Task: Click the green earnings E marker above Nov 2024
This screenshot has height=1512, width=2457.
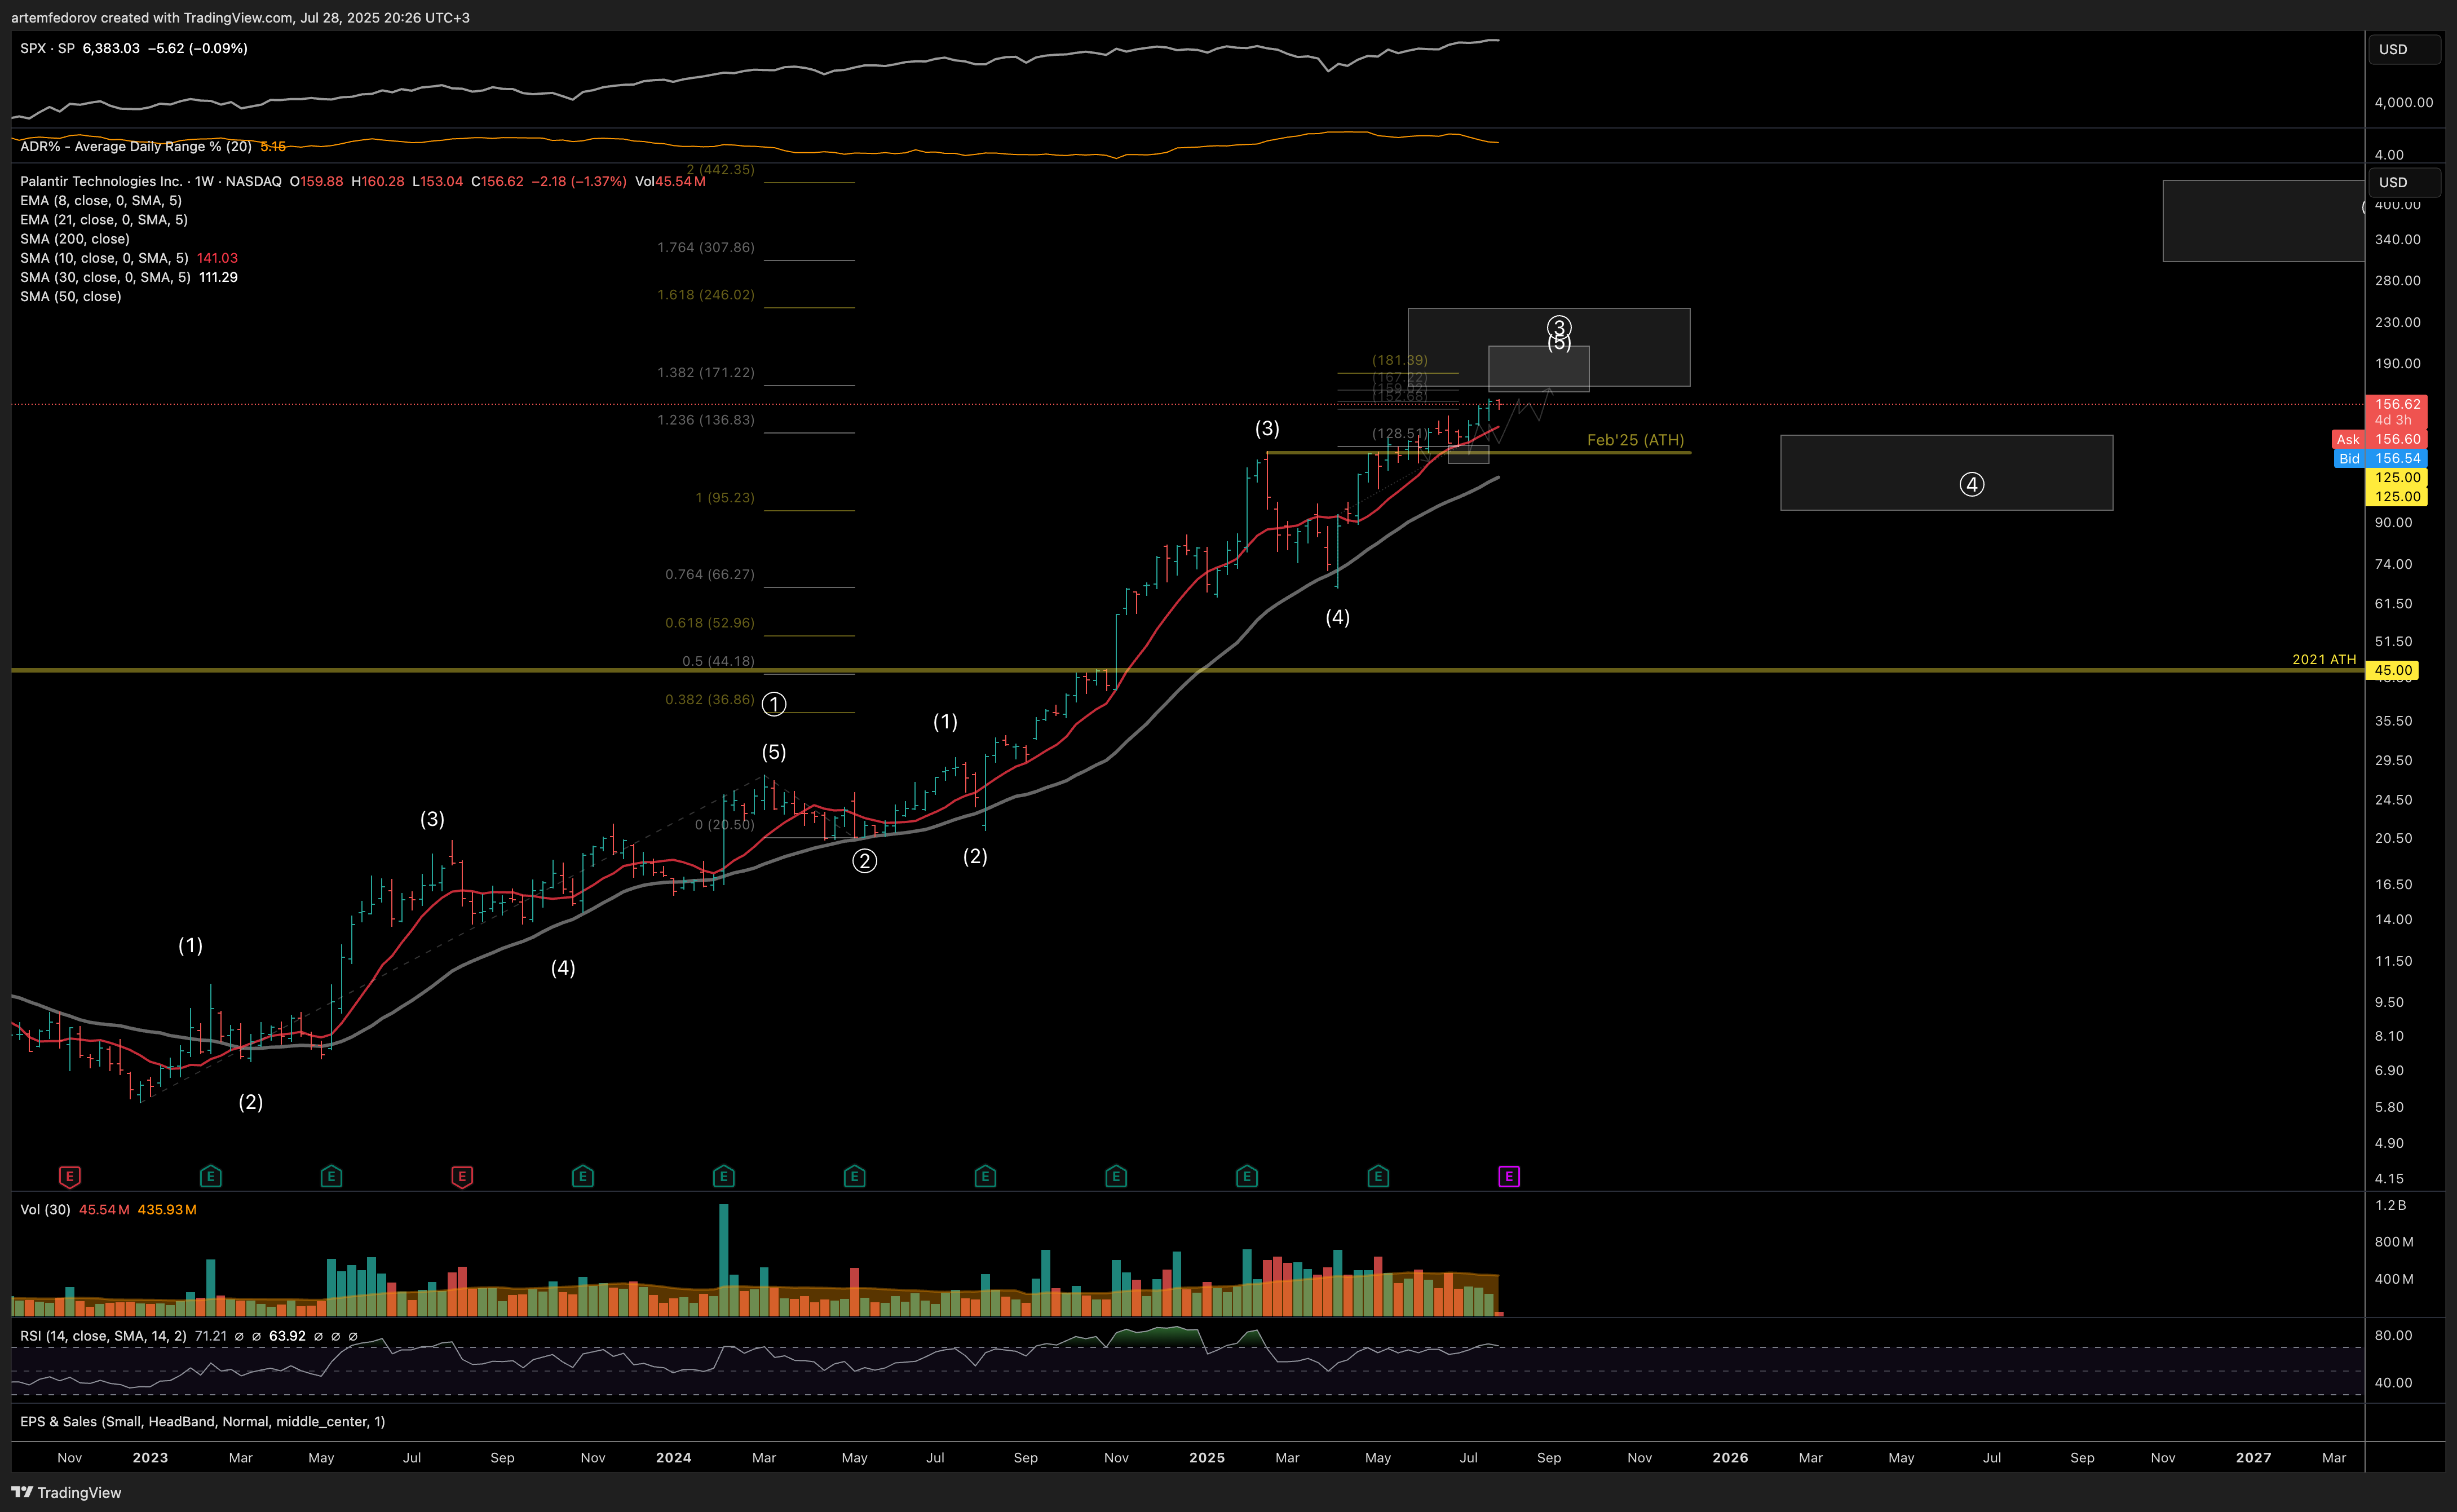Action: tap(1116, 1176)
